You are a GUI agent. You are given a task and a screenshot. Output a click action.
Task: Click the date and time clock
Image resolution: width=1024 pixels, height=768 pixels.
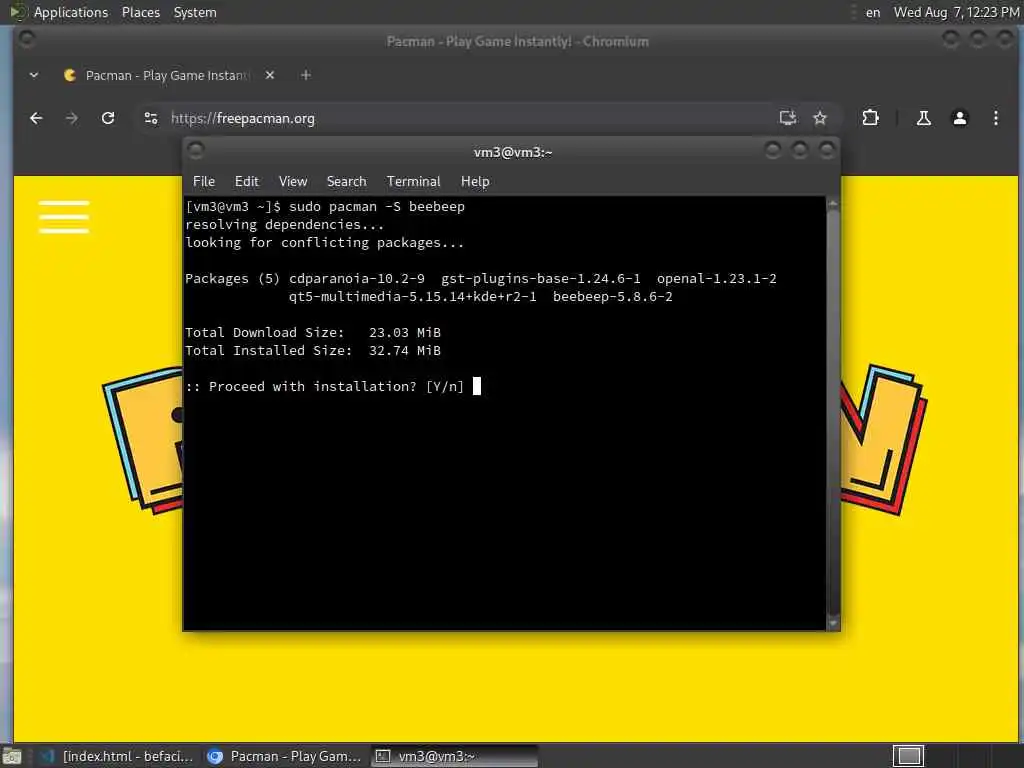(x=955, y=12)
